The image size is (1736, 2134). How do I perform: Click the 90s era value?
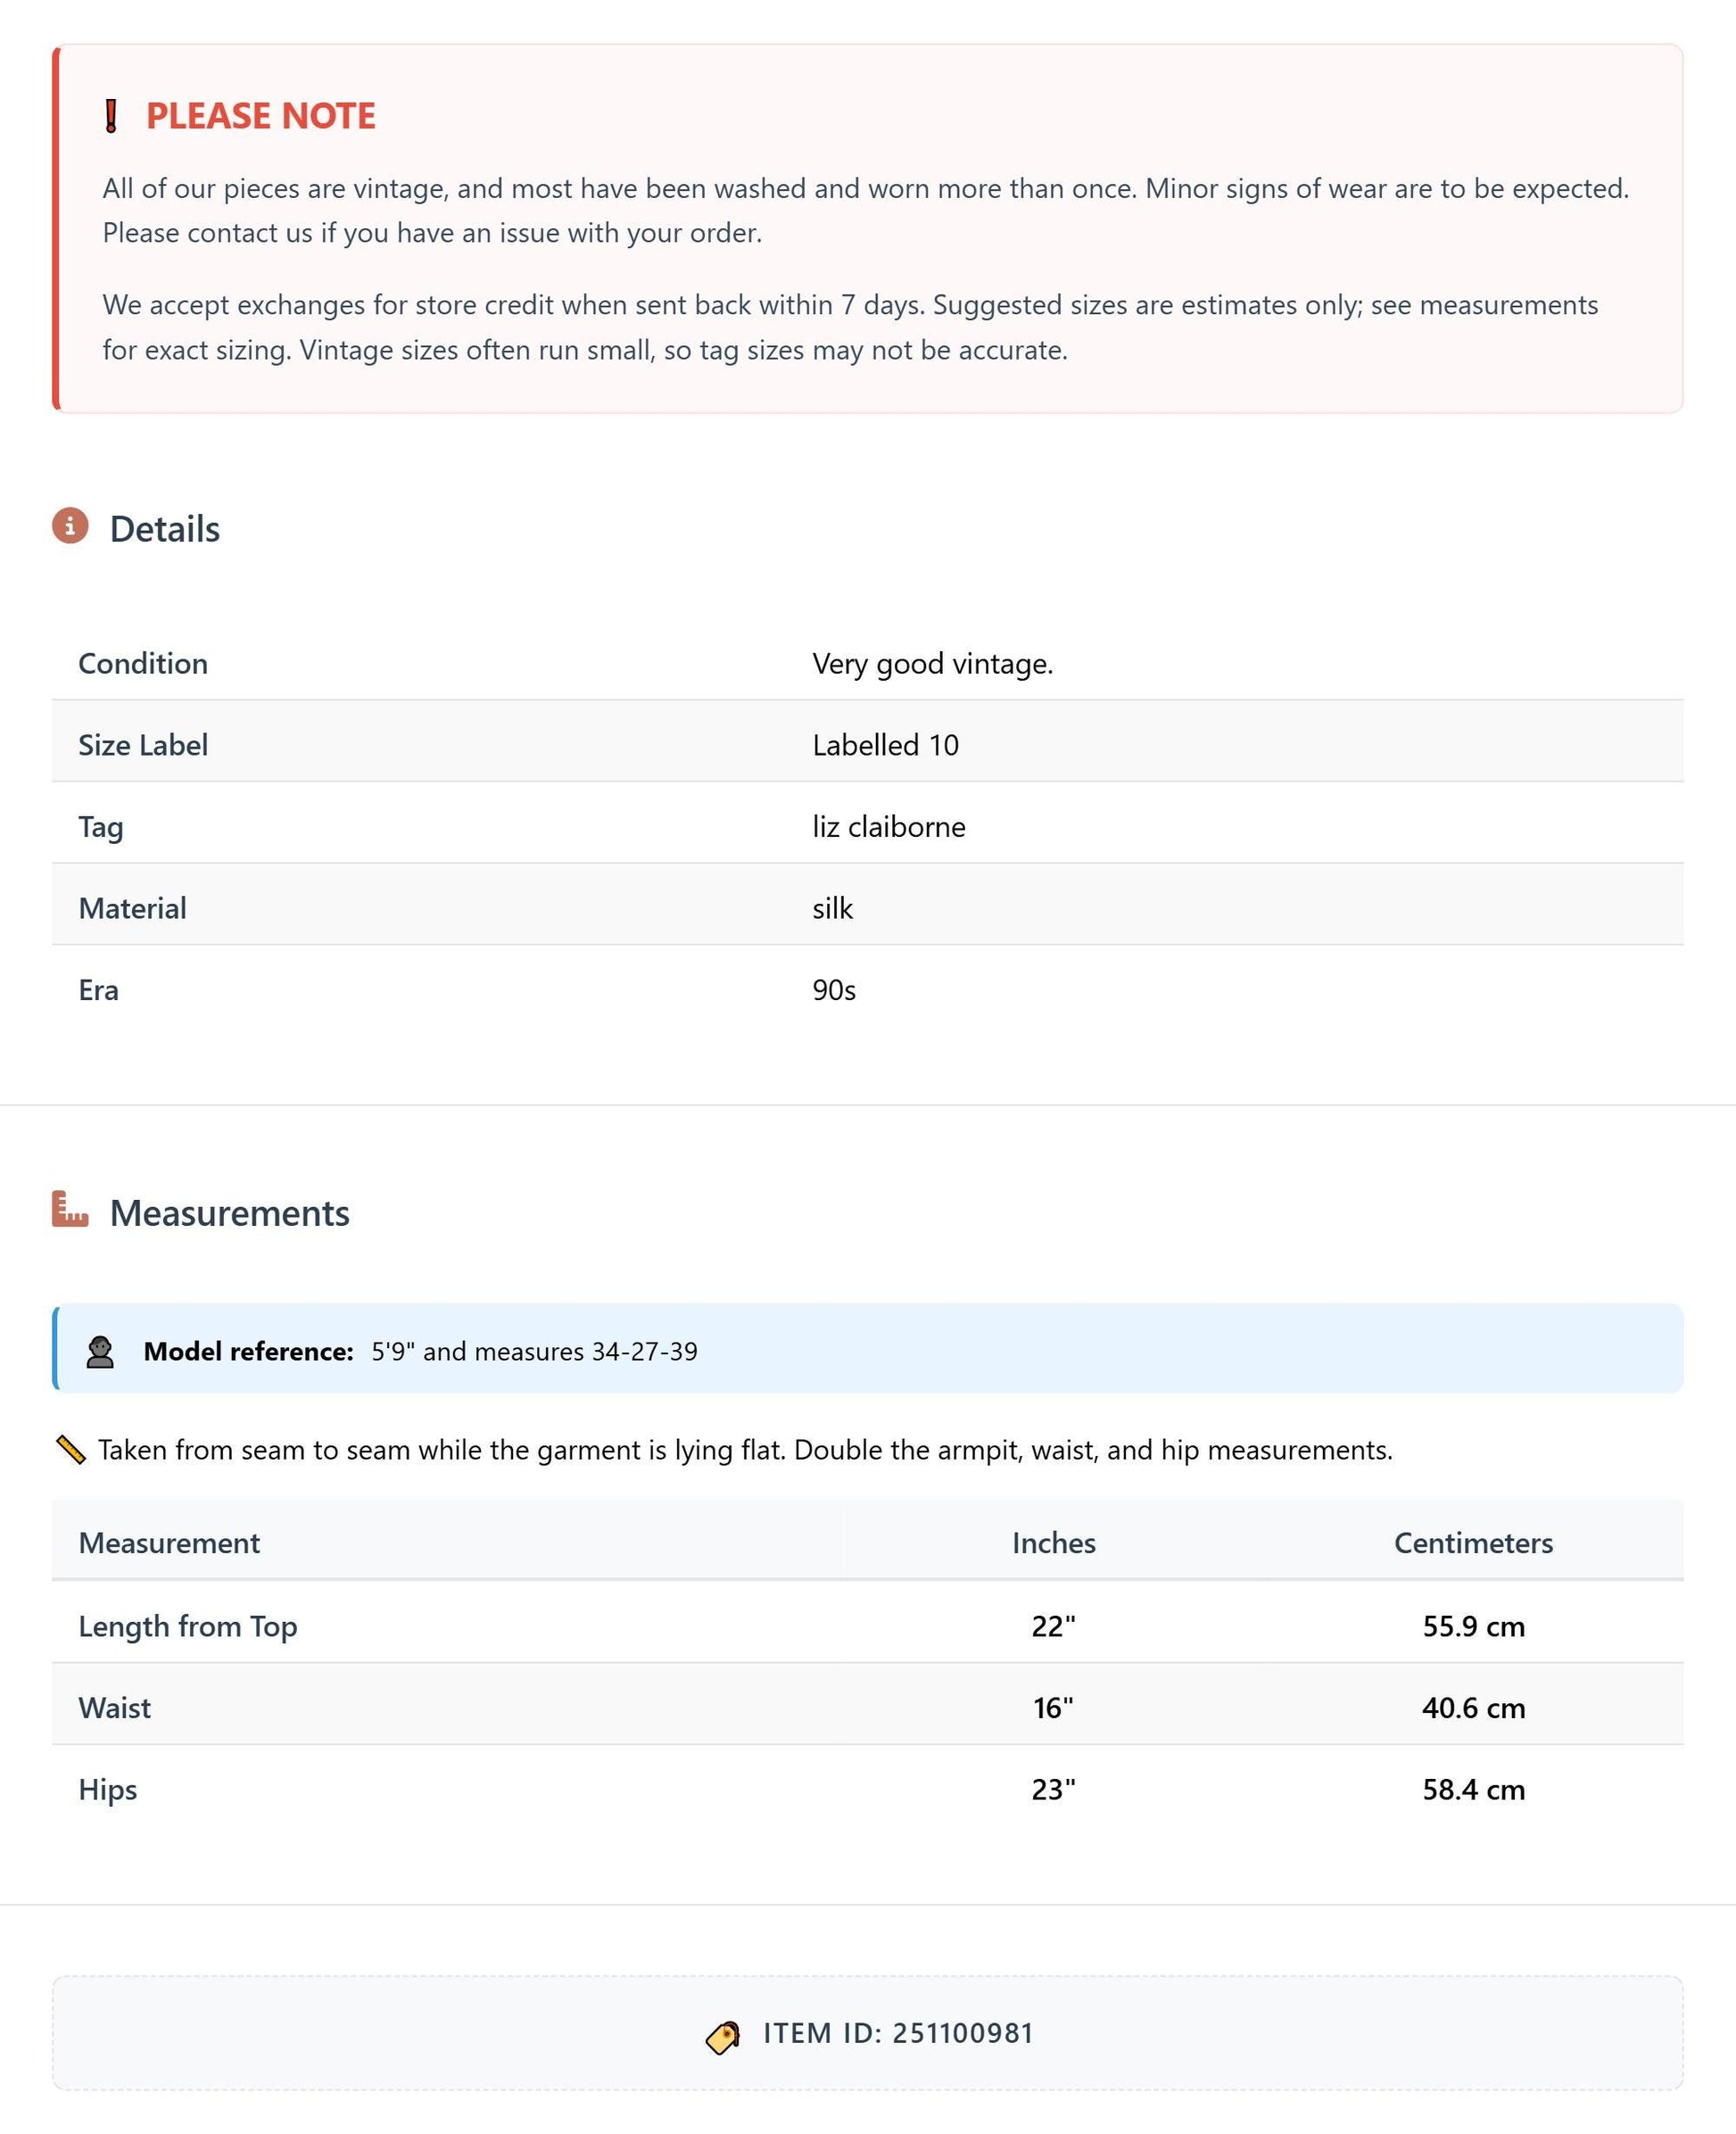[834, 990]
